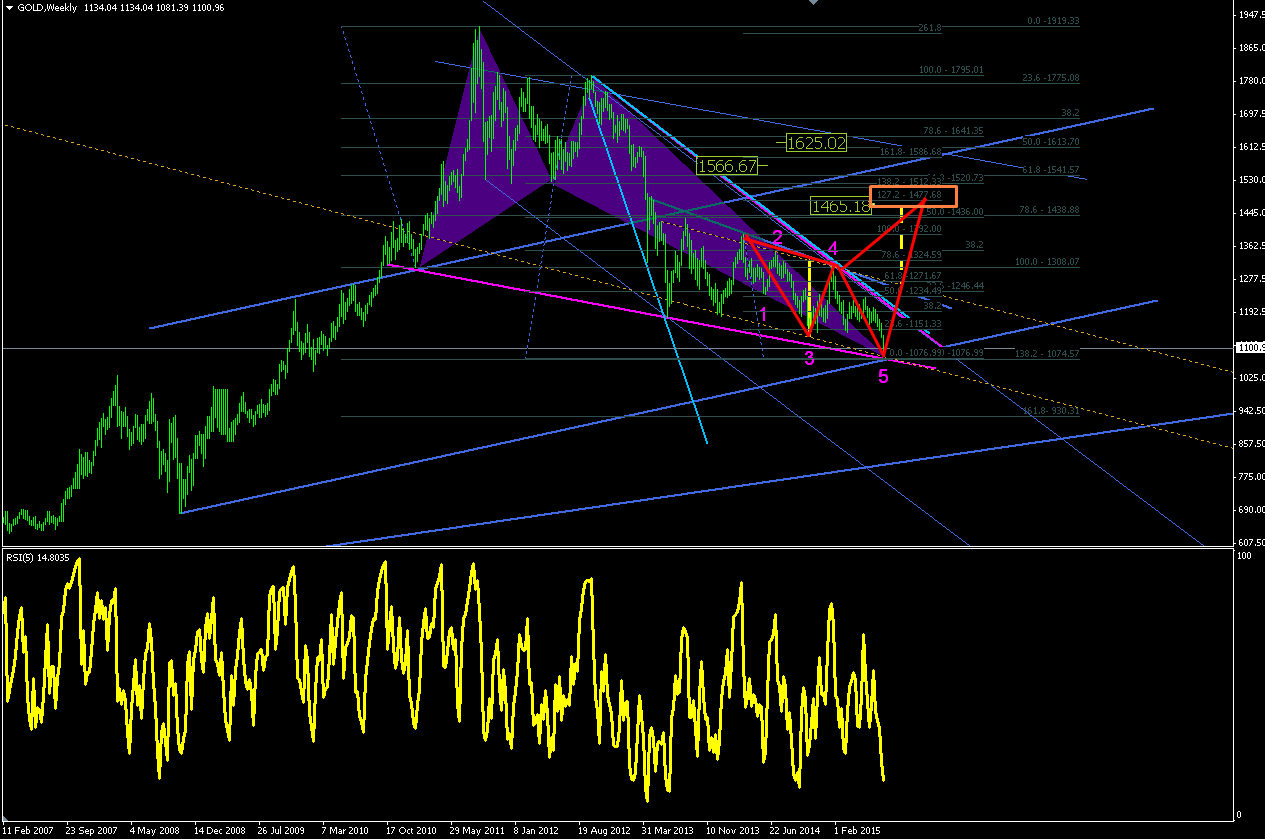Click the 10 Nov 2013 date label
This screenshot has width=1265, height=839.
(732, 830)
